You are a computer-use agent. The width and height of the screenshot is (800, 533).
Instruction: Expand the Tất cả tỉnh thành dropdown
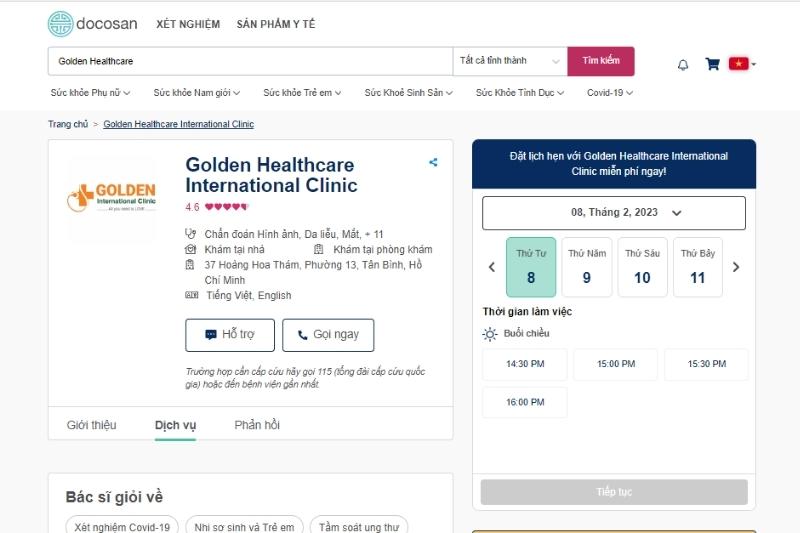[510, 61]
